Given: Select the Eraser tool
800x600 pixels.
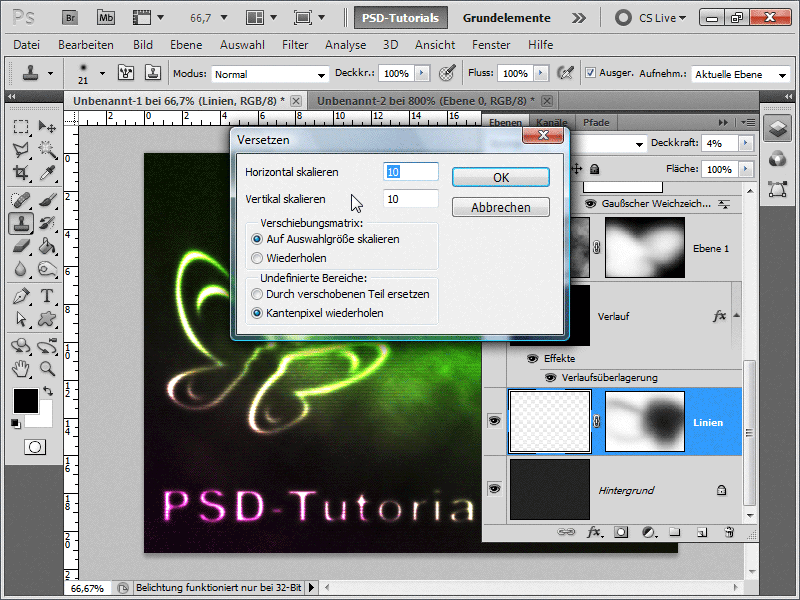Looking at the screenshot, I should click(x=21, y=246).
